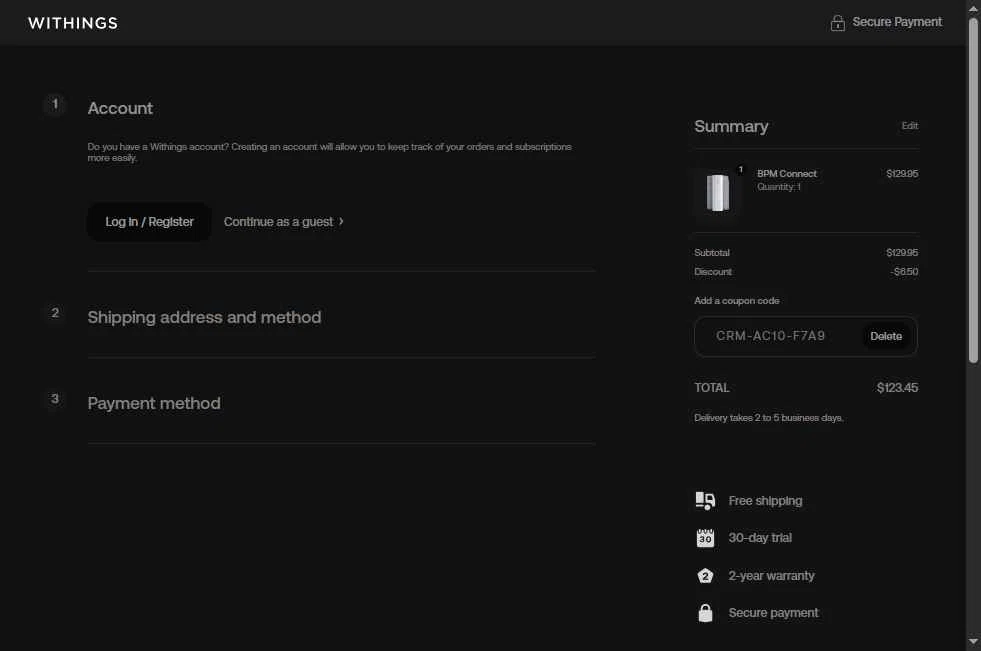Screen dimensions: 981x651
Task: Click the Add a coupon code label
Action: coord(736,301)
